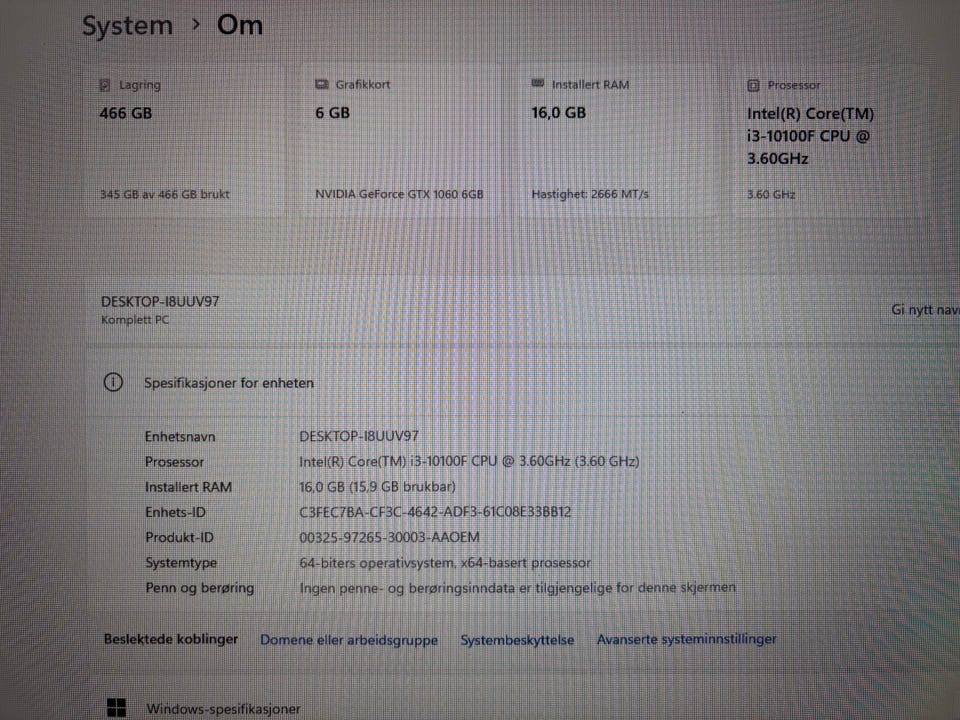The width and height of the screenshot is (960, 720).
Task: Click the 3.60 GHz text under the processor card
Action: tap(771, 195)
